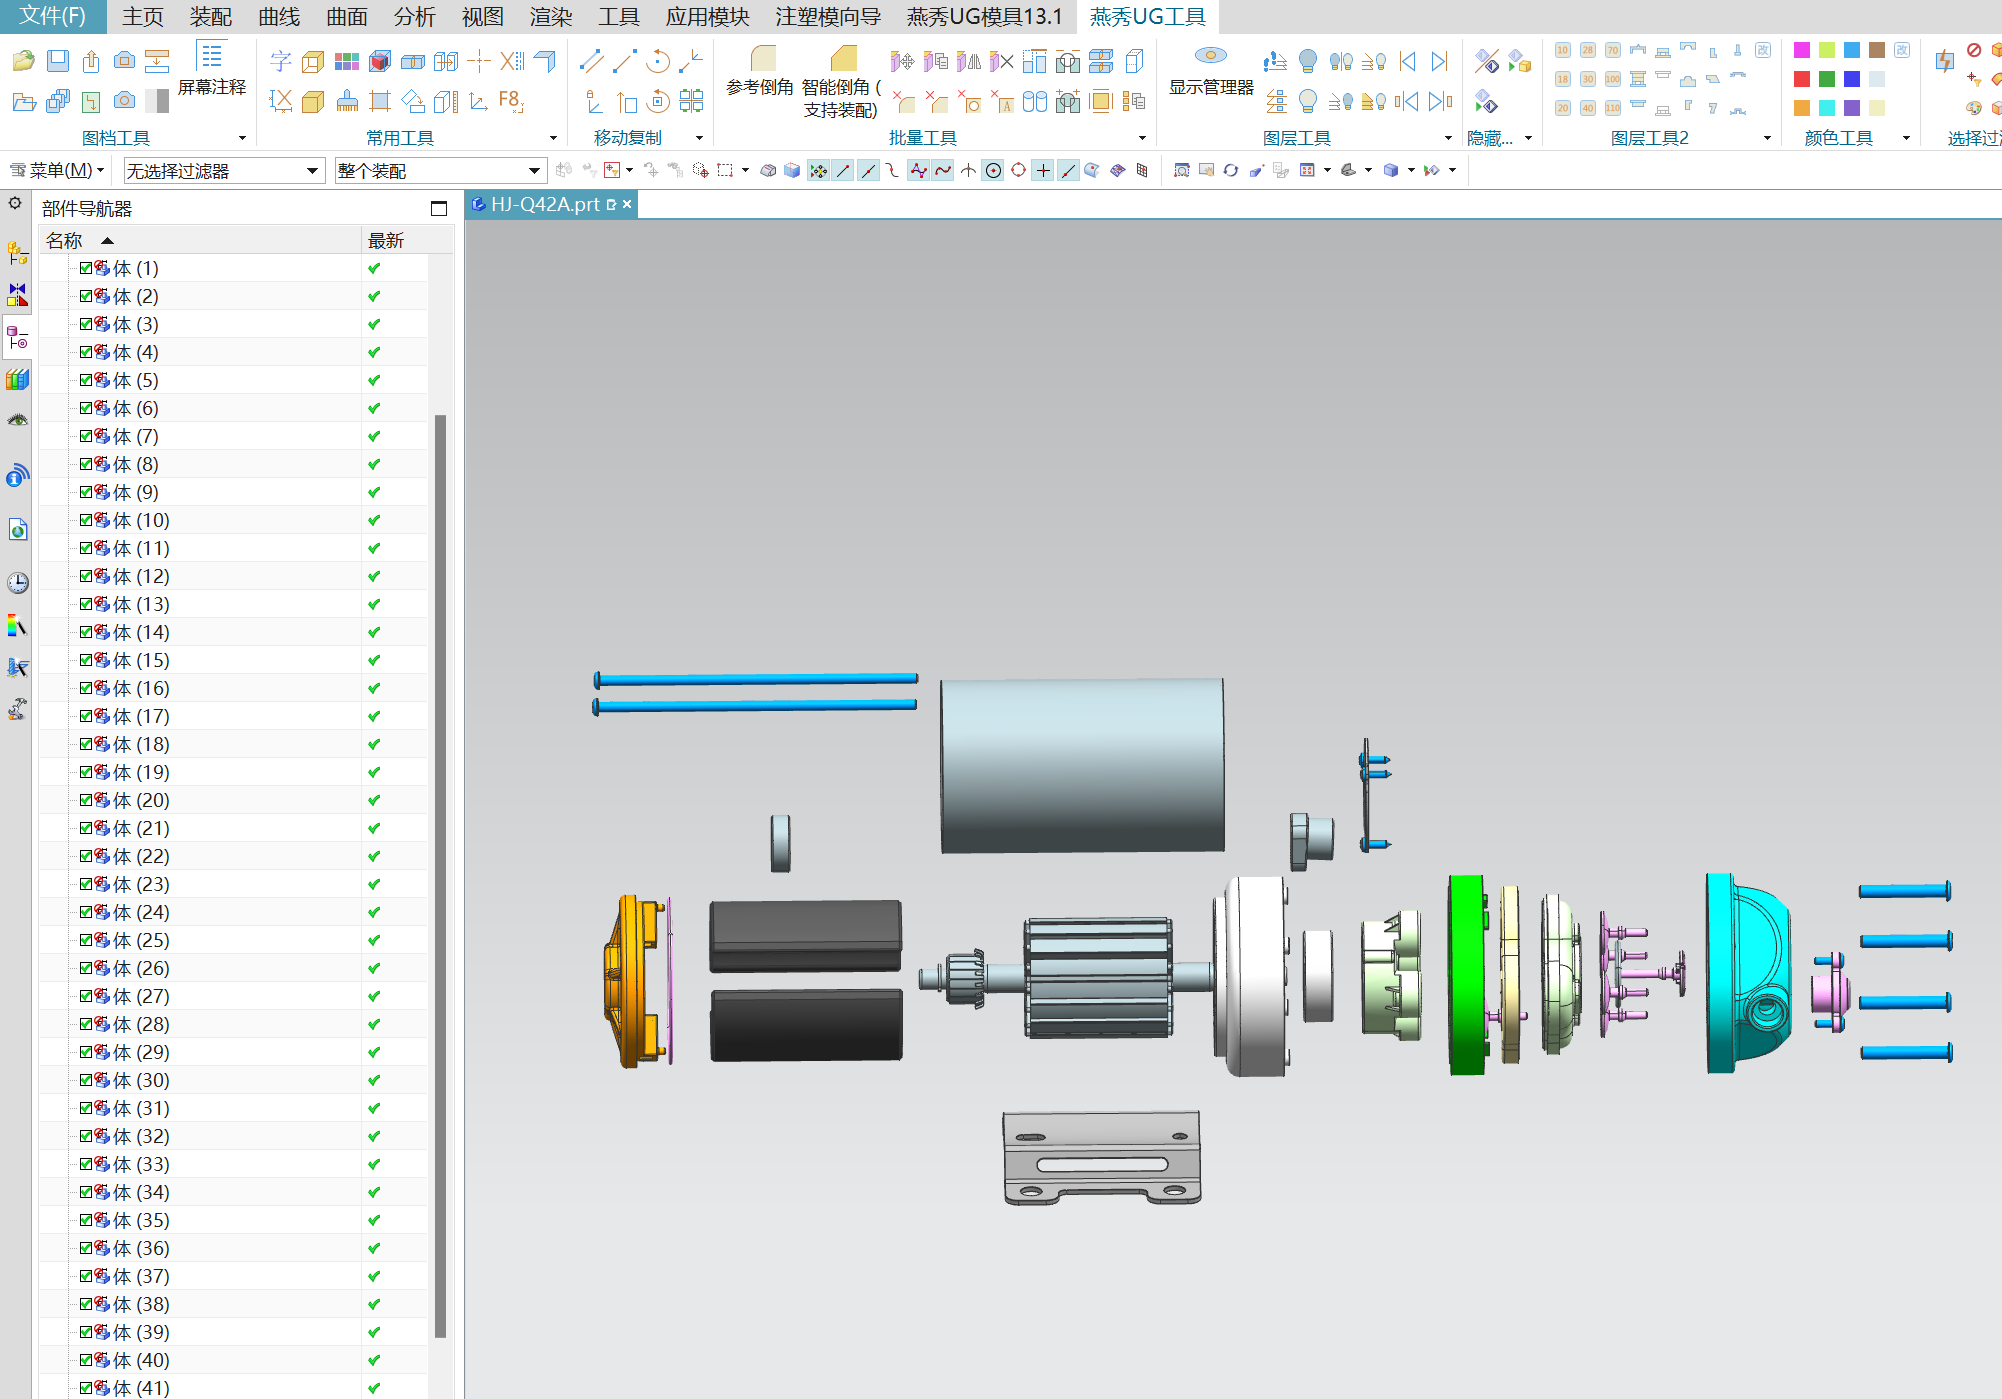Viewport: 2002px width, 1399px height.
Task: Open the History clock sidebar icon
Action: click(17, 583)
